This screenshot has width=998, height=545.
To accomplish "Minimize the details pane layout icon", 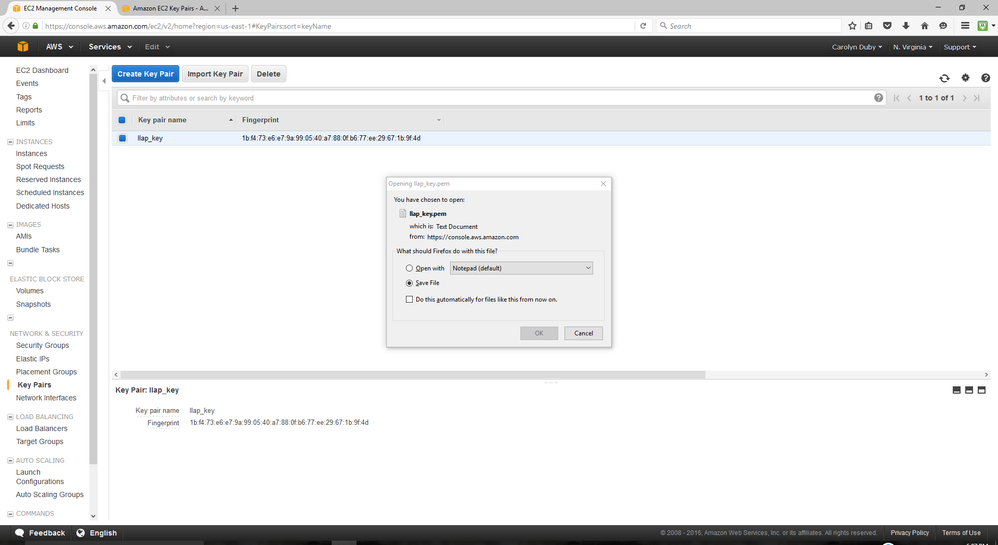I will coord(956,390).
